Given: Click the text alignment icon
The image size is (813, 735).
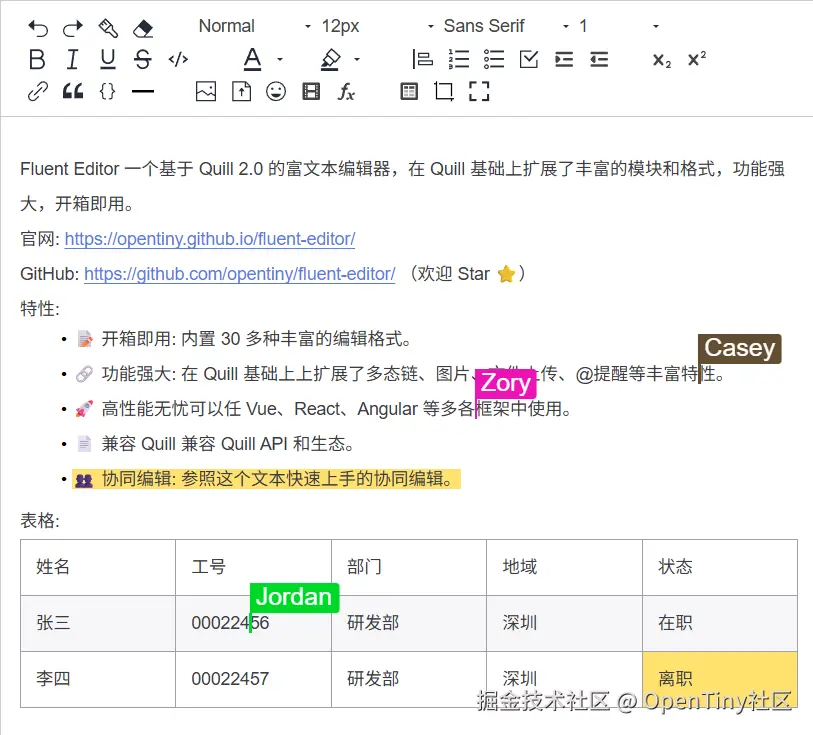Looking at the screenshot, I should (423, 59).
